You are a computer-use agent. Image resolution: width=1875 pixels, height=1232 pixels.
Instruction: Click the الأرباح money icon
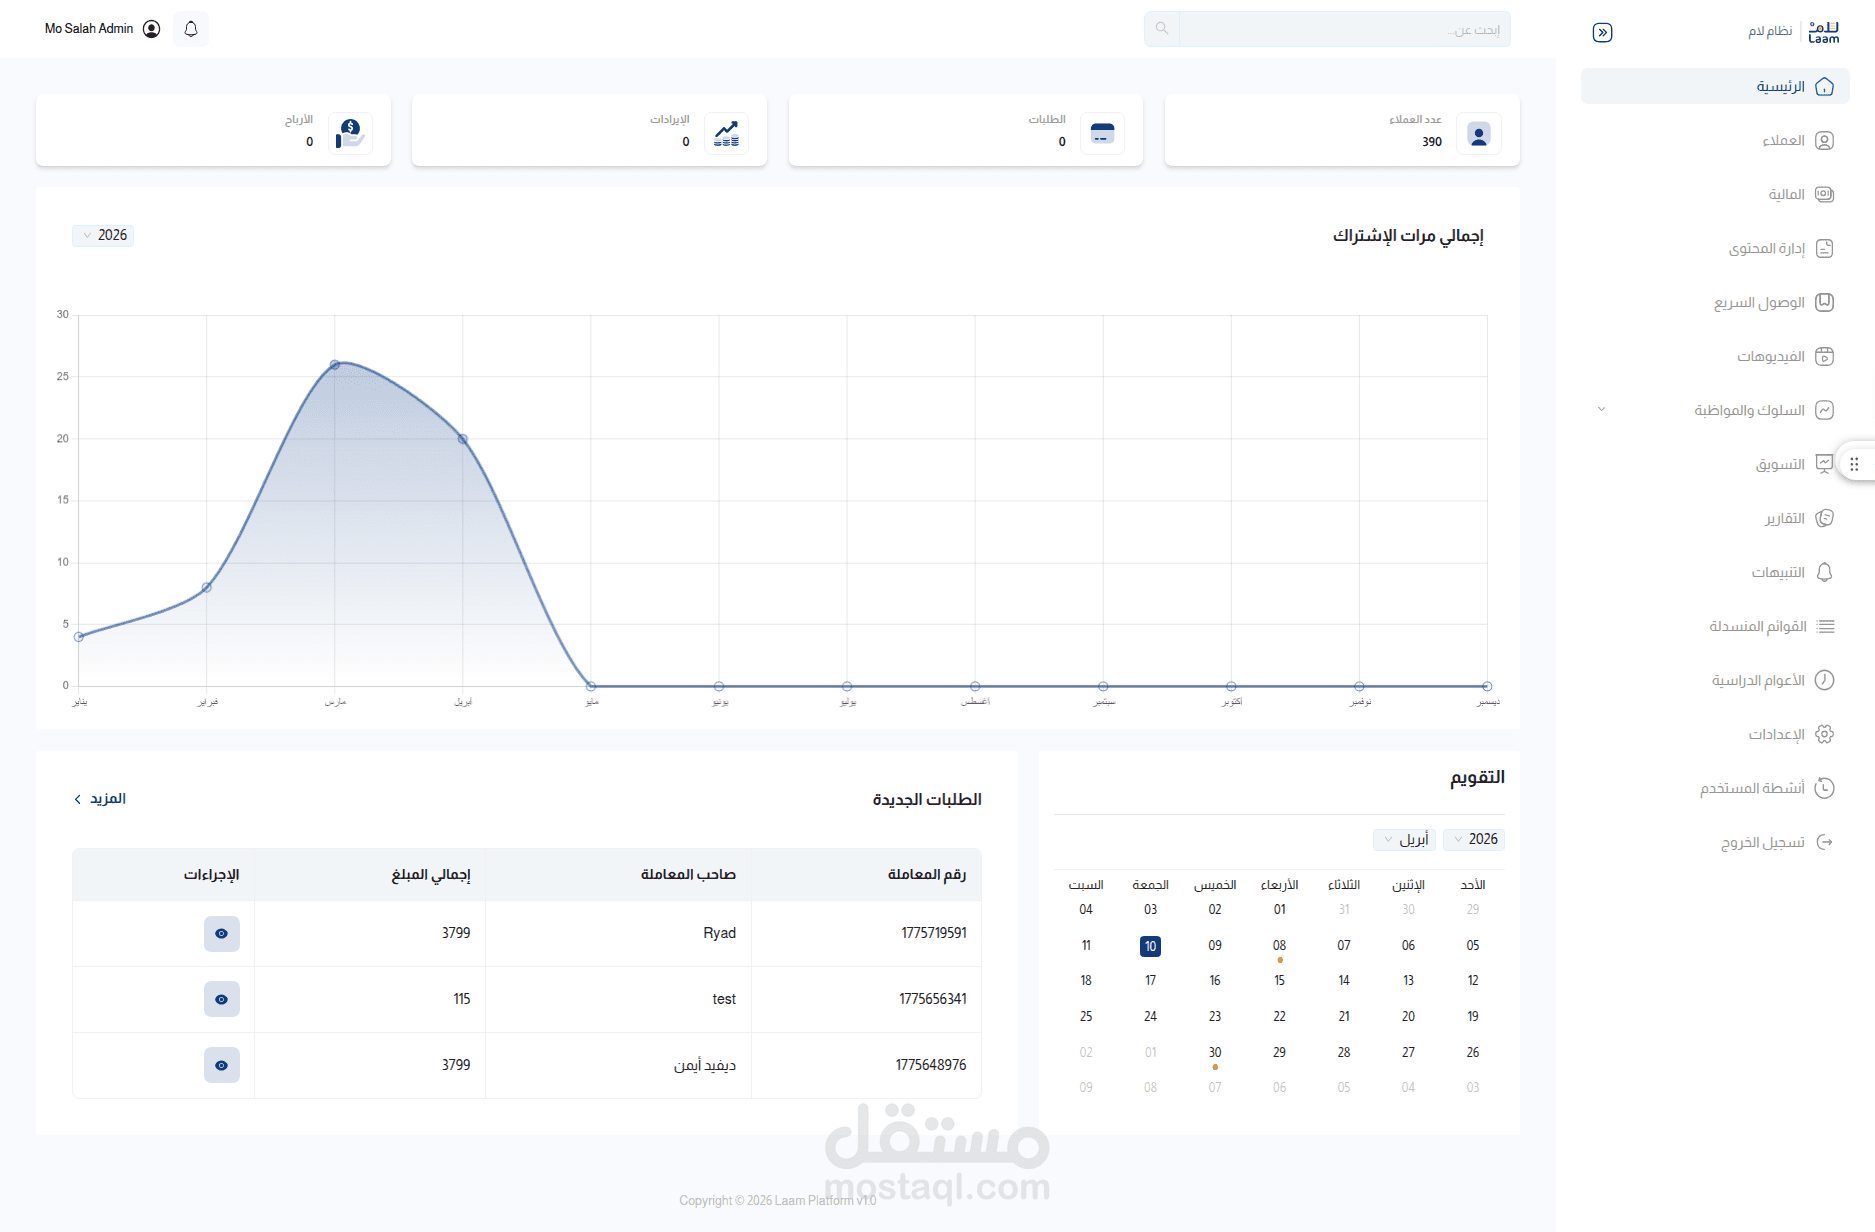click(350, 133)
